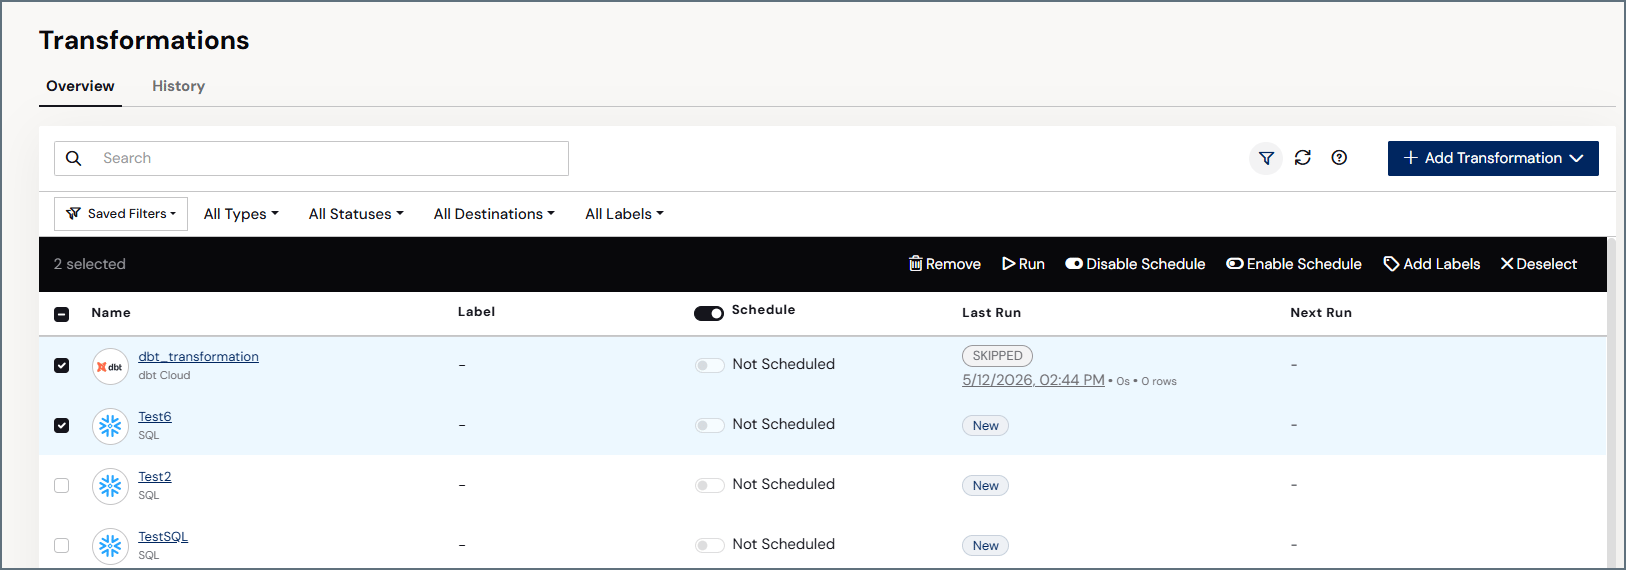Deselect all selected transformations
1626x570 pixels.
[1539, 264]
